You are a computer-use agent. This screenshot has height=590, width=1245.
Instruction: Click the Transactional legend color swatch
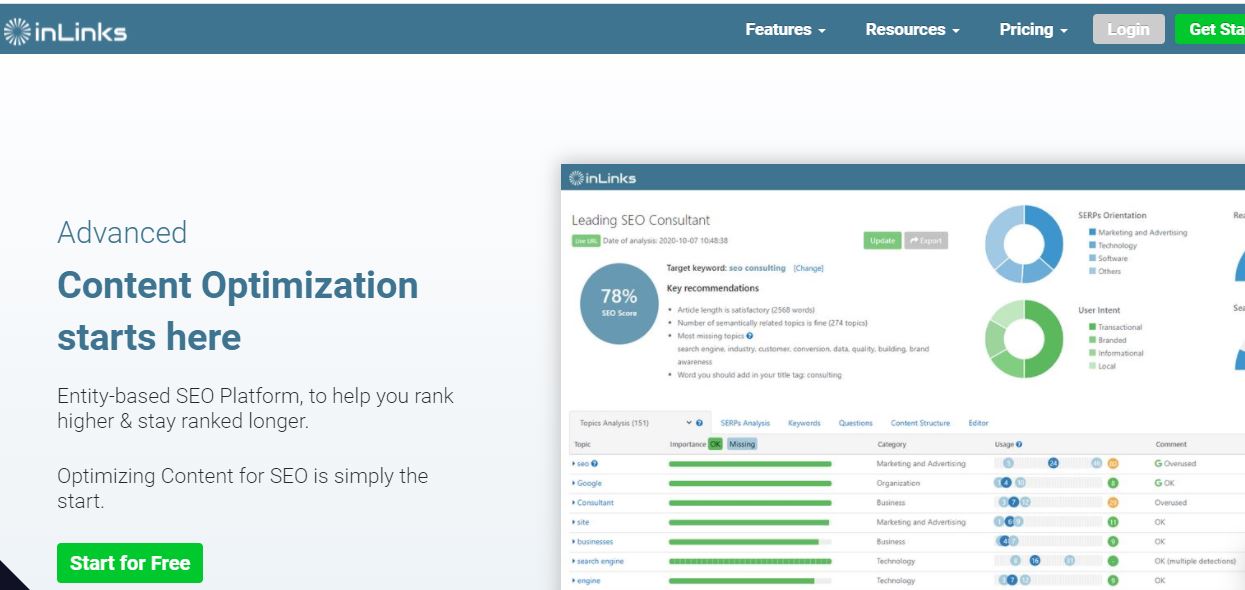[1092, 327]
